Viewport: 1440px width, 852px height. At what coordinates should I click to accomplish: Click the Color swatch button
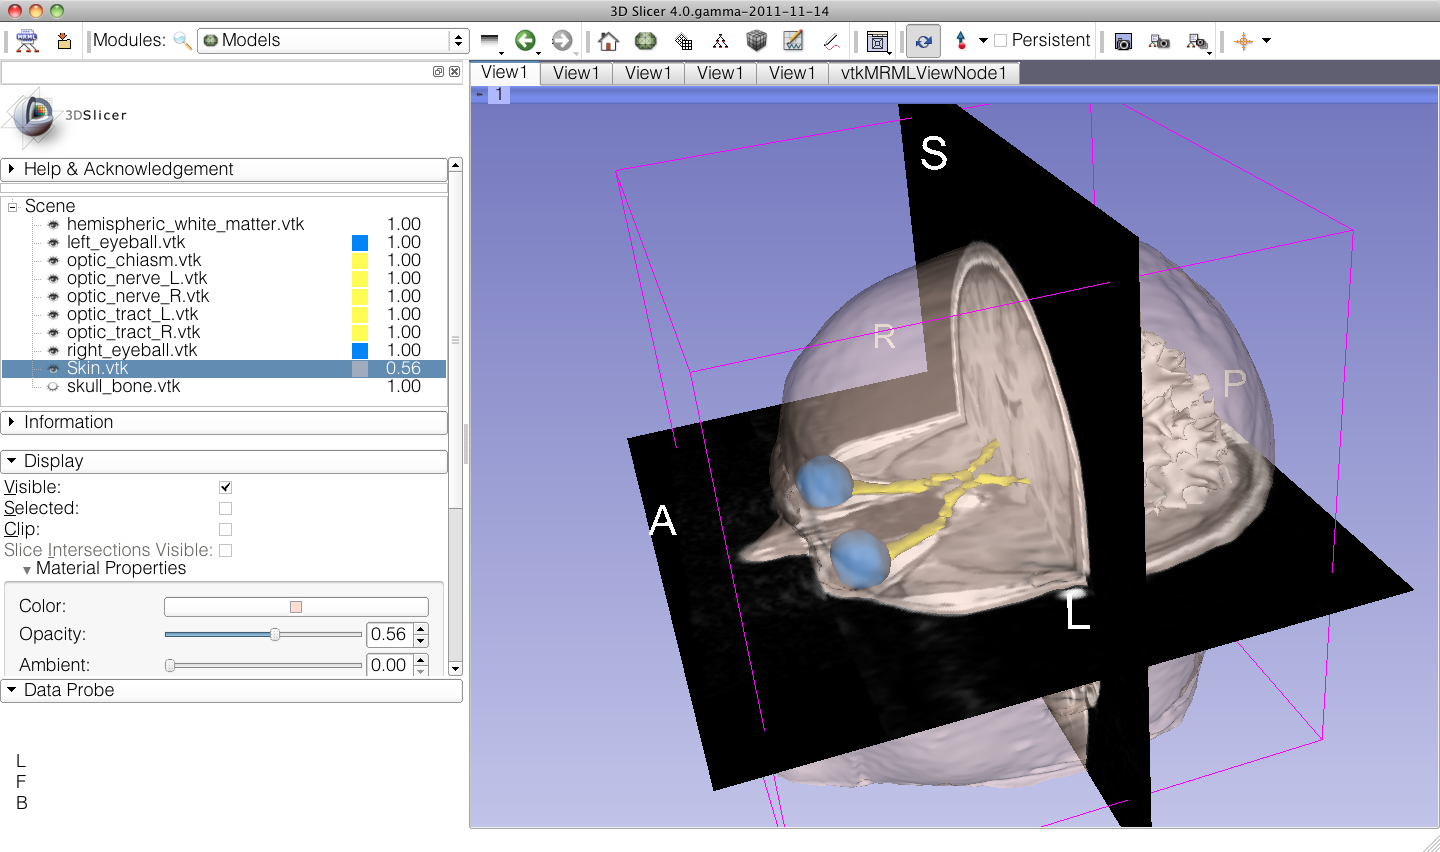click(x=296, y=606)
